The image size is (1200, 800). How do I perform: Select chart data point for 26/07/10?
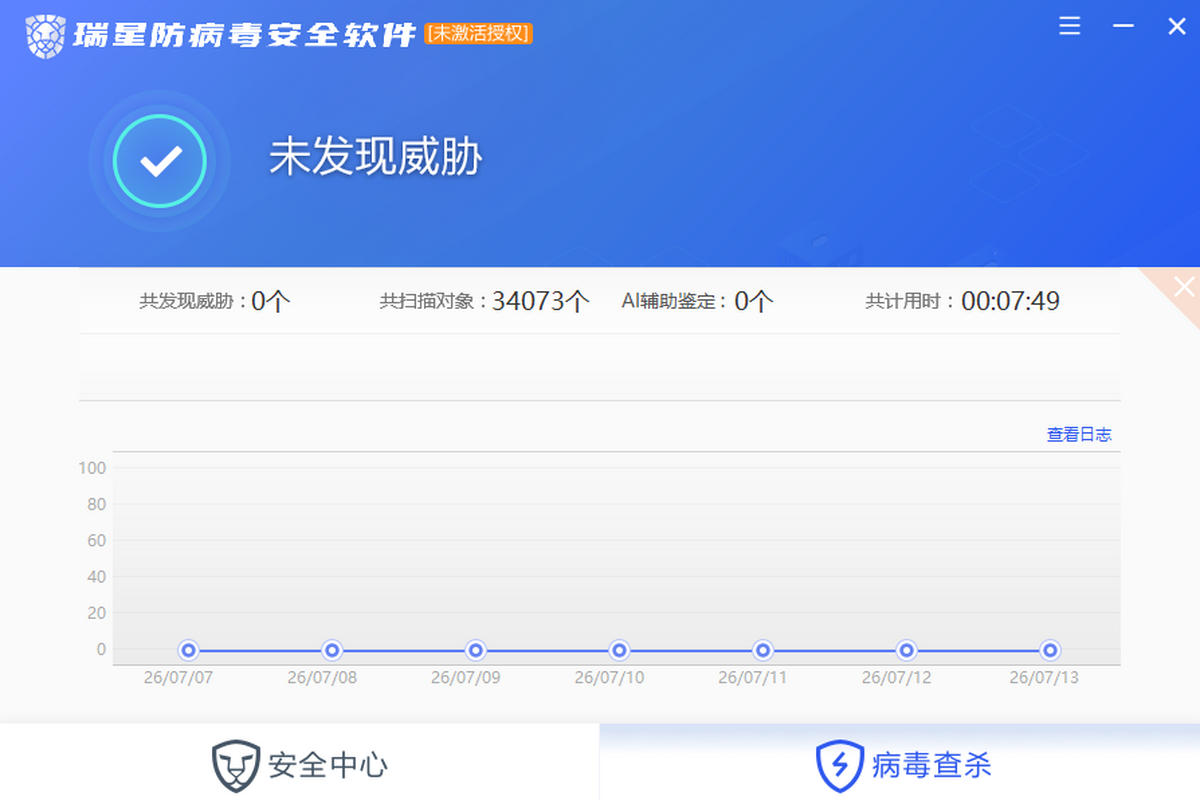[x=619, y=650]
